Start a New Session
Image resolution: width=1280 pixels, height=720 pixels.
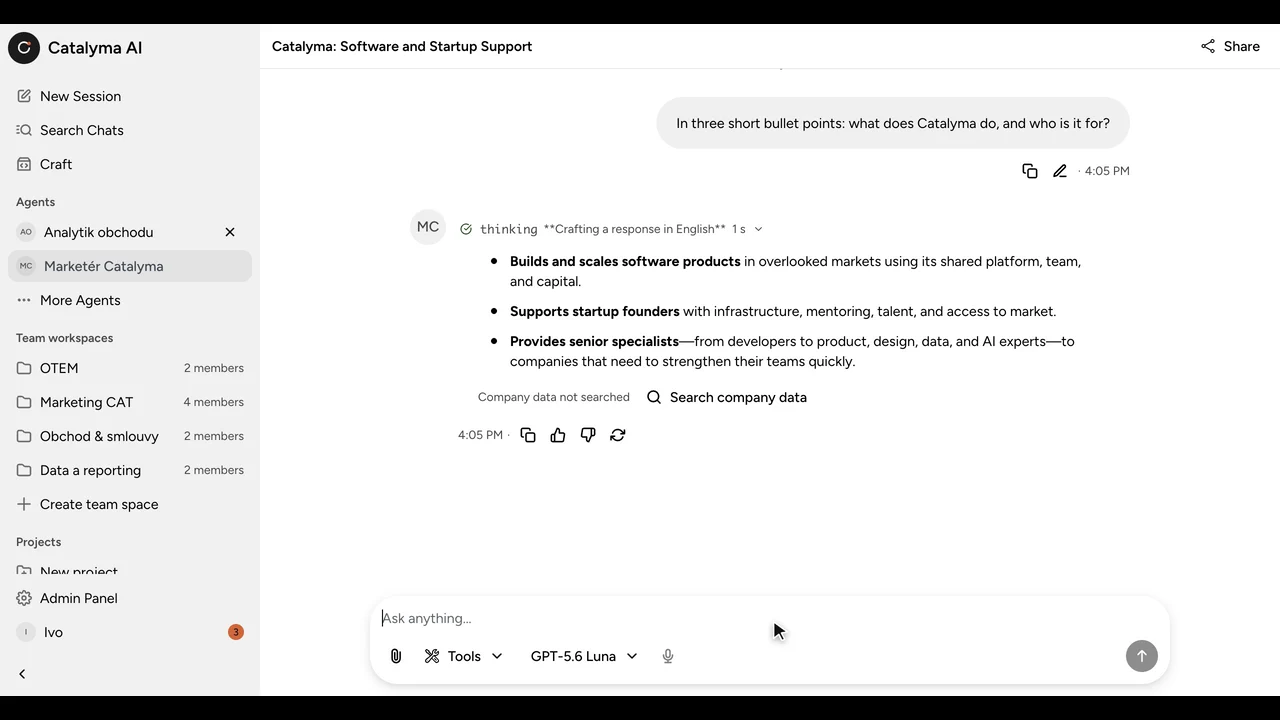tap(130, 96)
